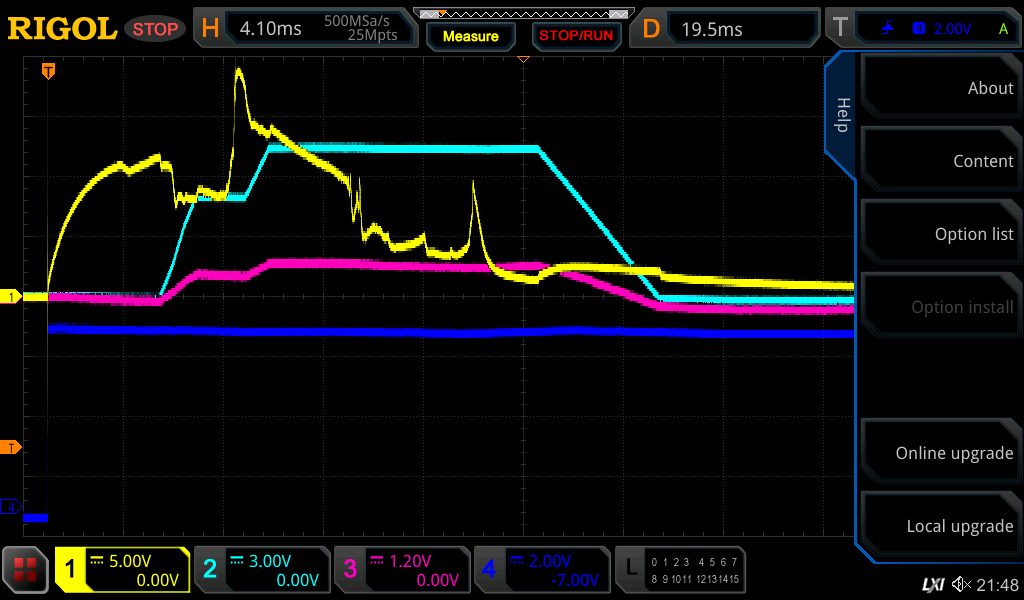Open the function navigation grid icon
Image resolution: width=1024 pixels, height=600 pixels.
click(x=25, y=571)
